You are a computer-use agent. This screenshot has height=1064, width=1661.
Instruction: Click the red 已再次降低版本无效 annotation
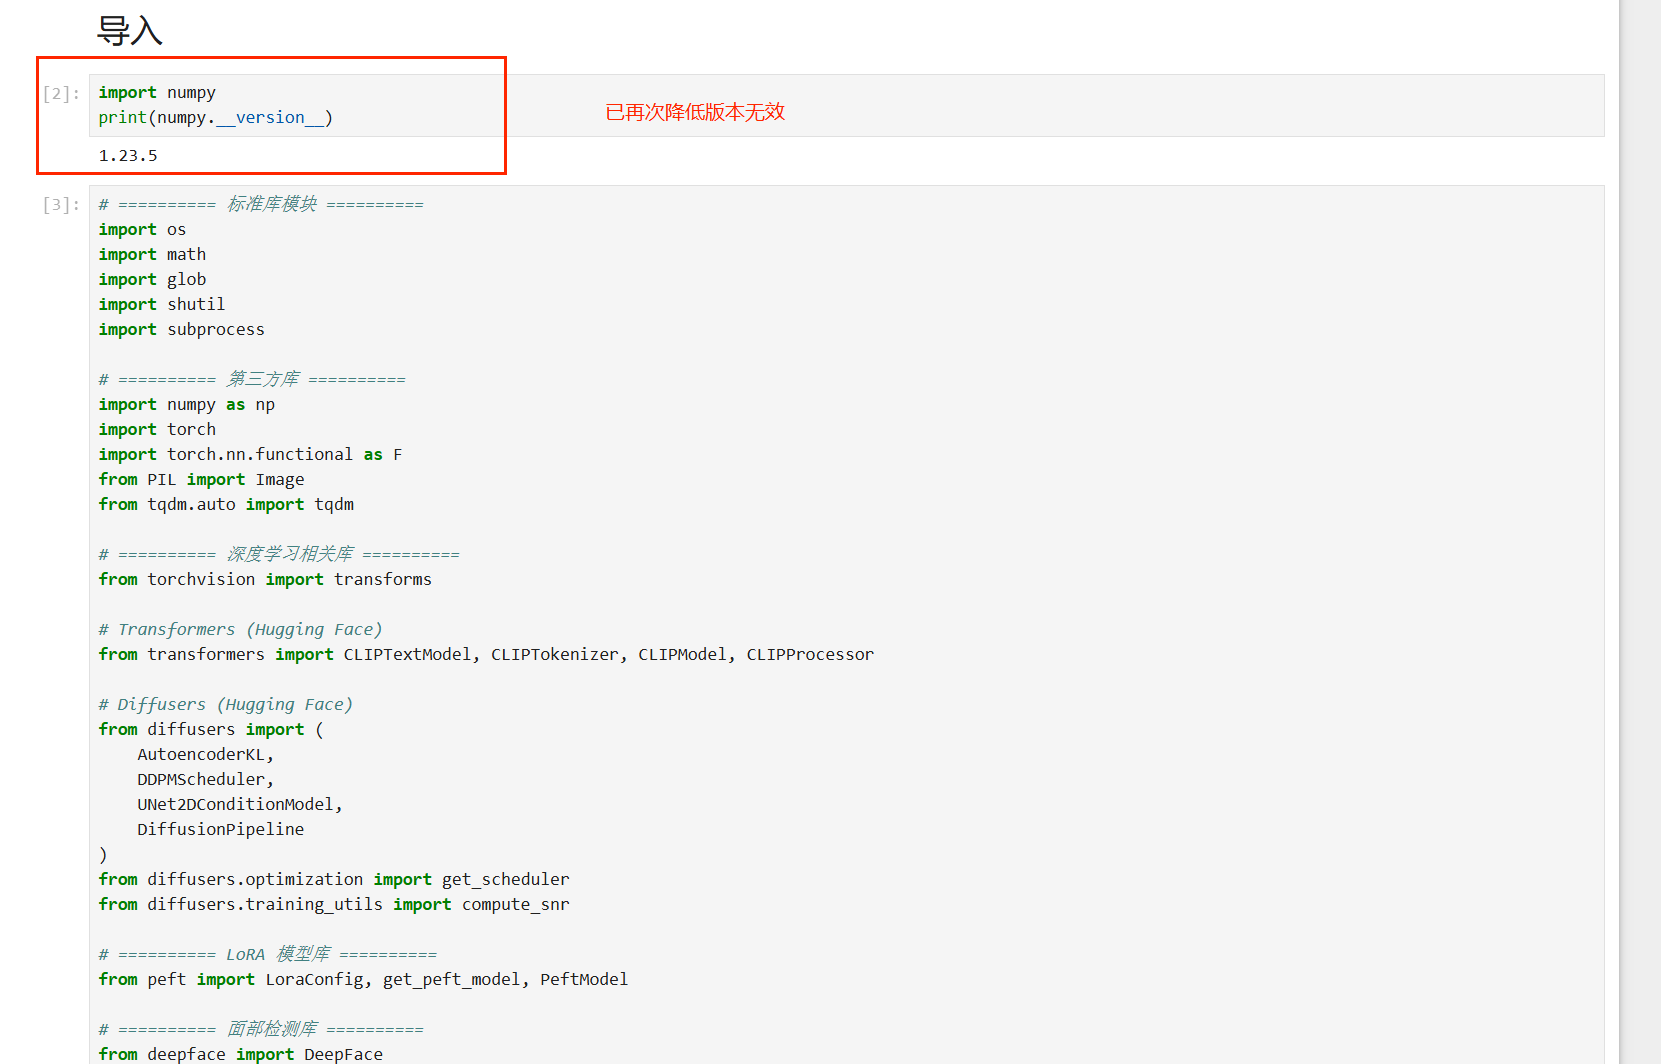coord(695,112)
